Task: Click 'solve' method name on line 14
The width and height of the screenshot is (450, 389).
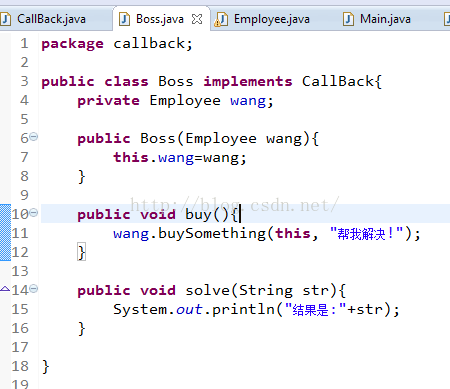Action: (208, 290)
